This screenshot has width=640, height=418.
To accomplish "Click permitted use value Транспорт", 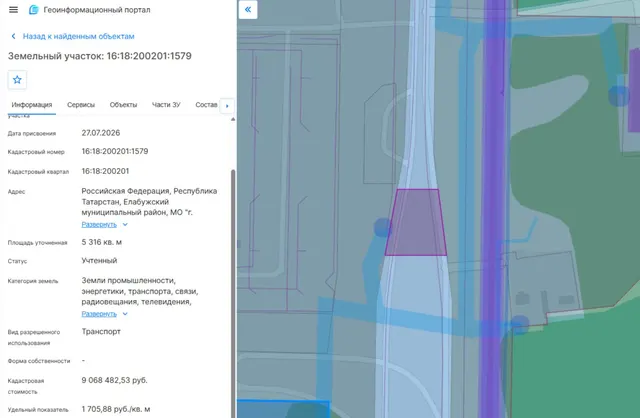I will point(101,331).
